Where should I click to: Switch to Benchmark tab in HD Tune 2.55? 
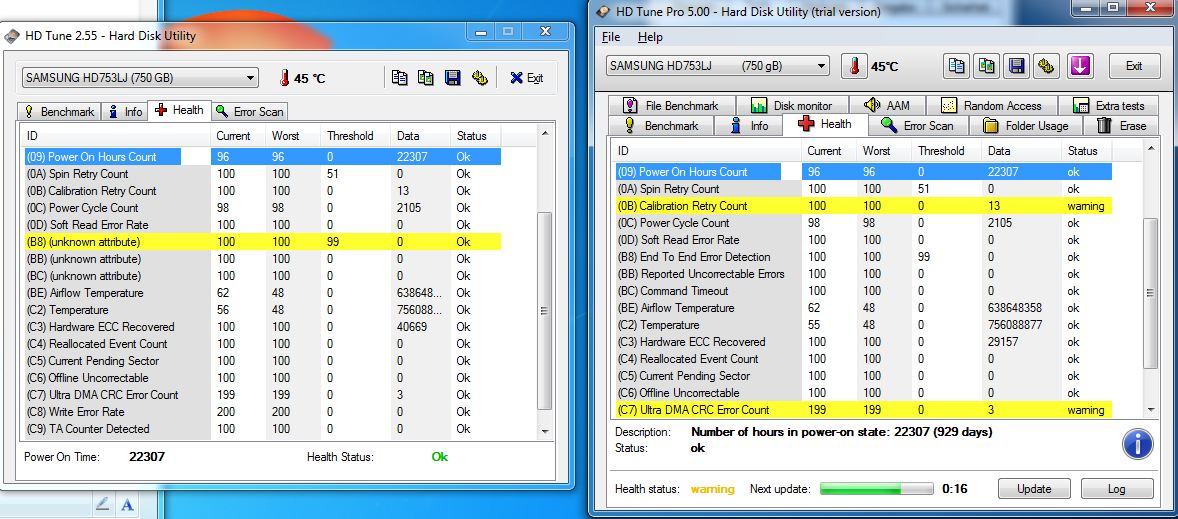[x=59, y=112]
